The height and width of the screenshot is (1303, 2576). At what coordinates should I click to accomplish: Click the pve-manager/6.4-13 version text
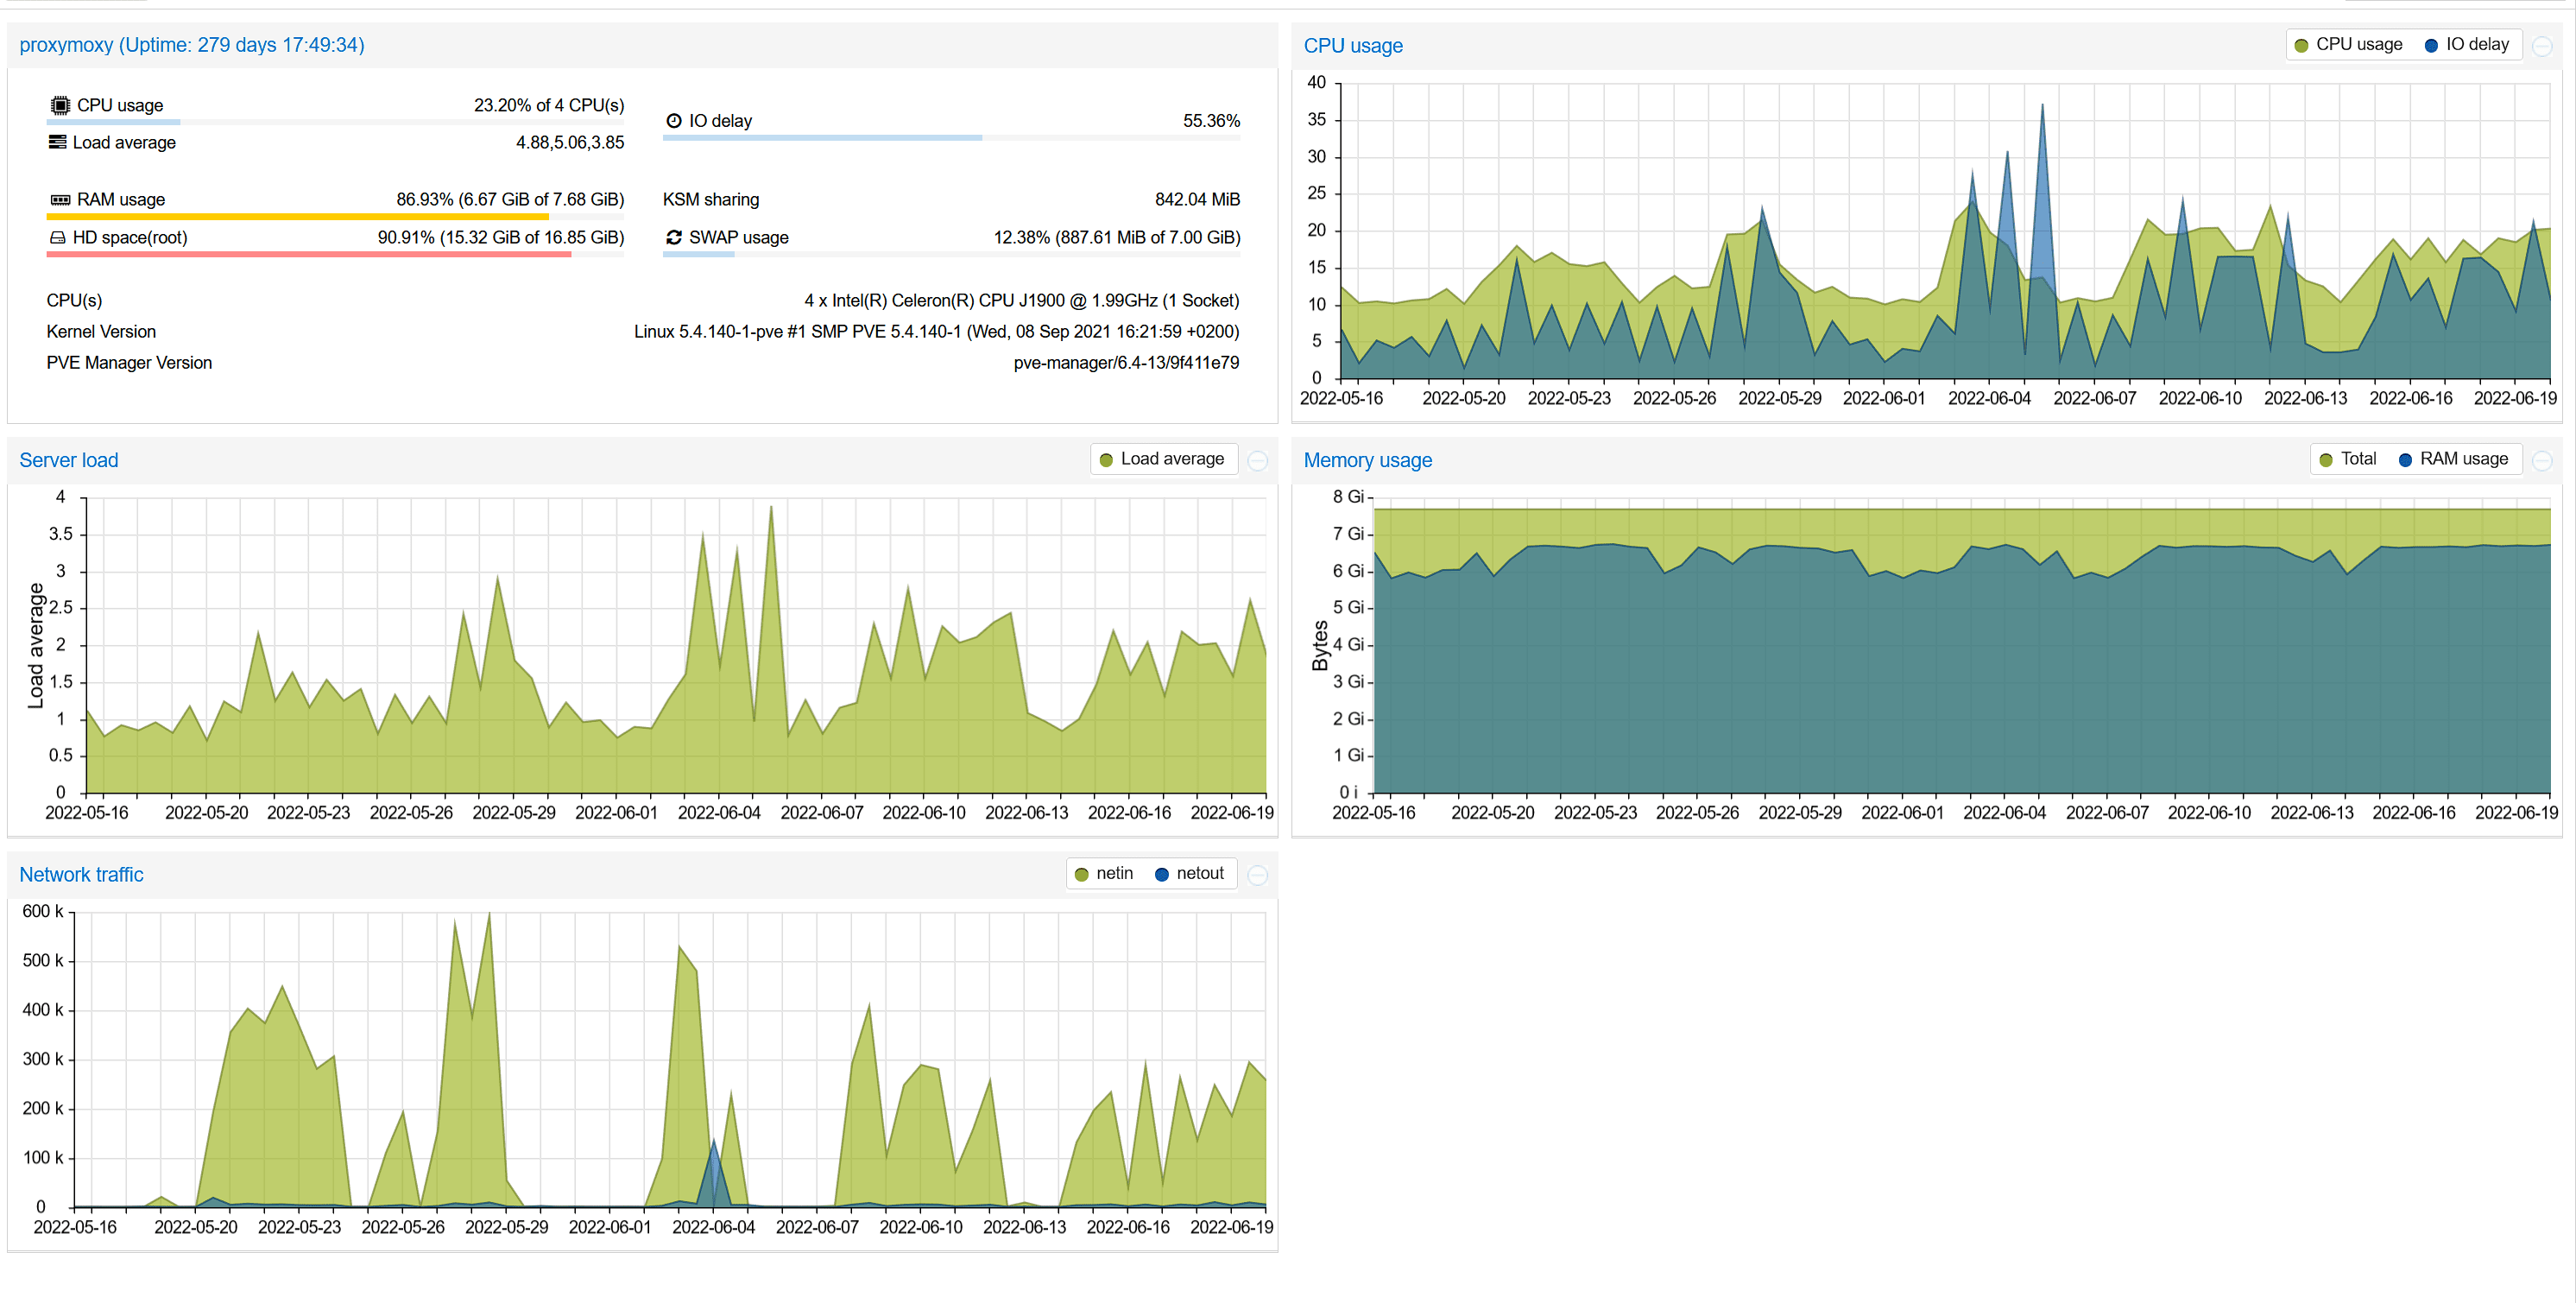point(1126,362)
